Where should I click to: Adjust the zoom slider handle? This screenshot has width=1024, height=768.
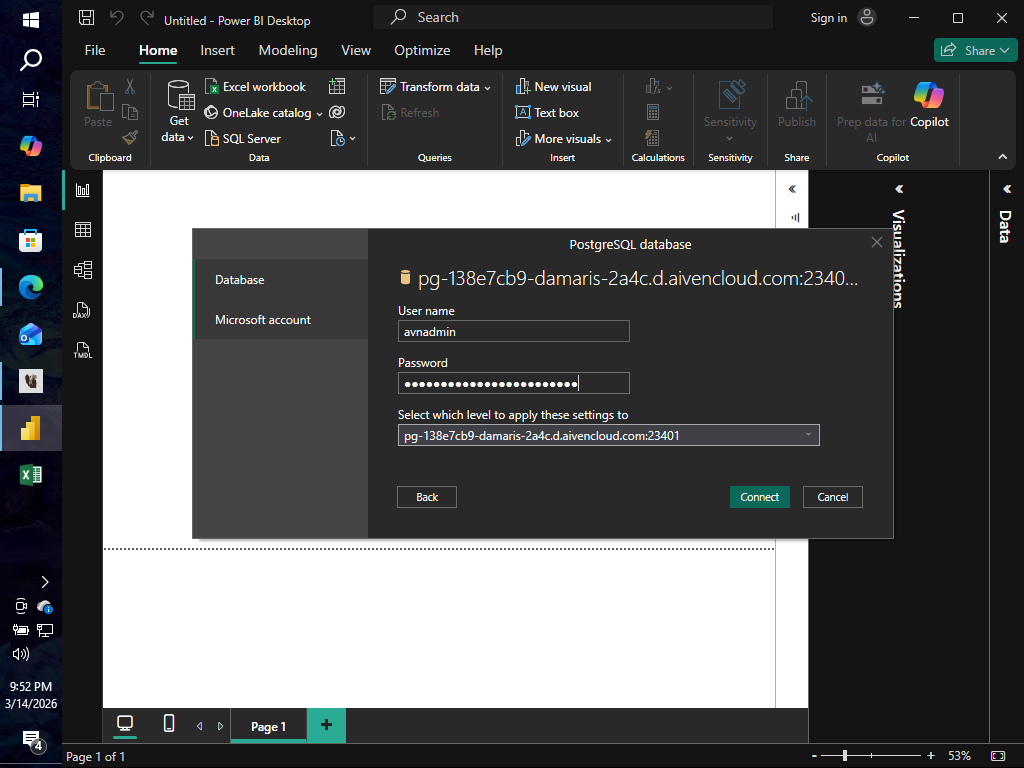[x=845, y=756]
